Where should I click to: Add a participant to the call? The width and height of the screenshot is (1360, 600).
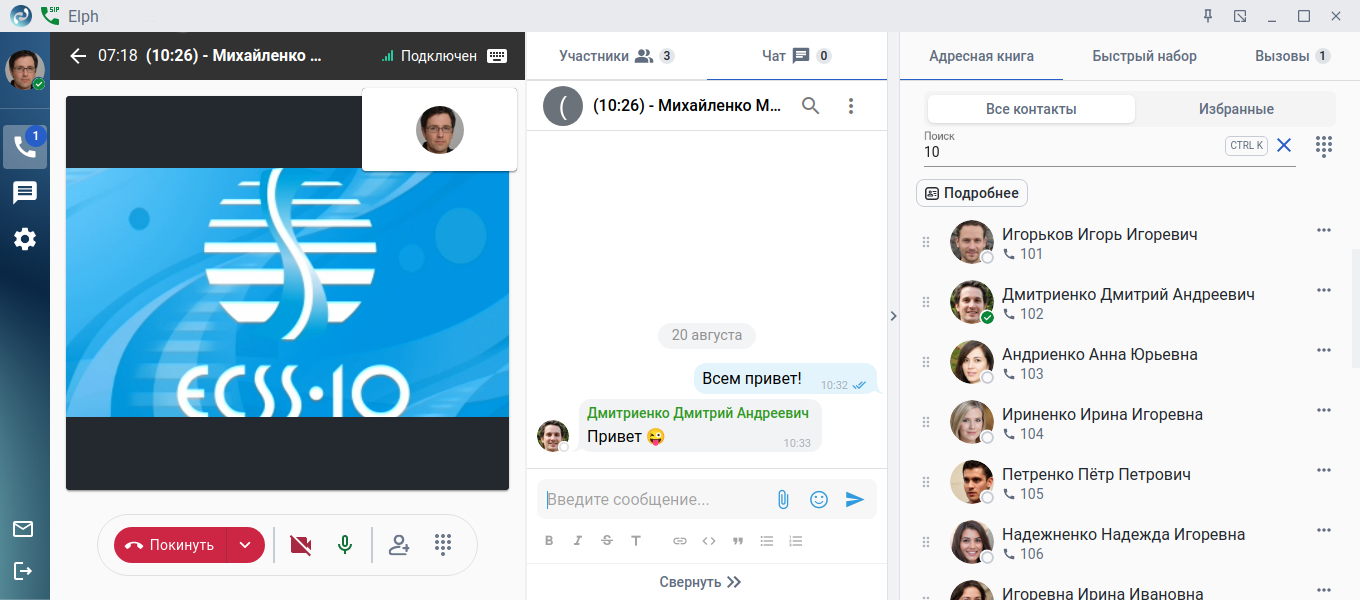399,545
